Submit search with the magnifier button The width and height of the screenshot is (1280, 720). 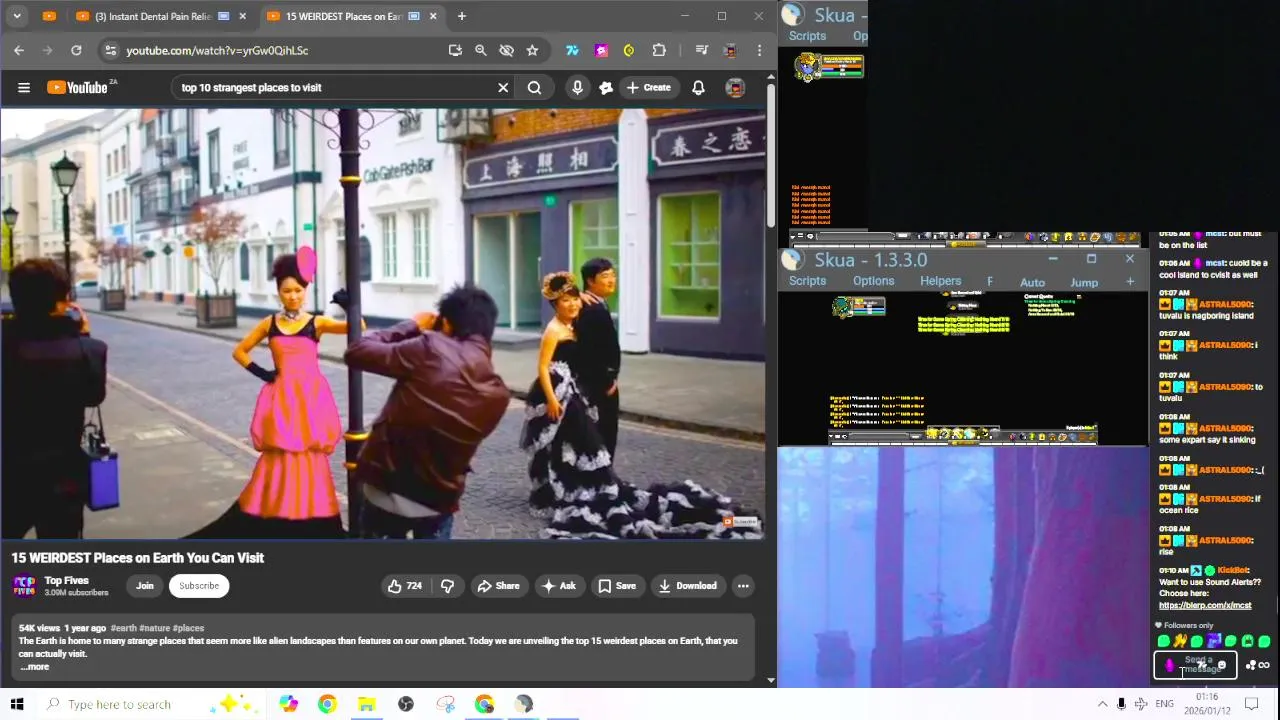534,88
